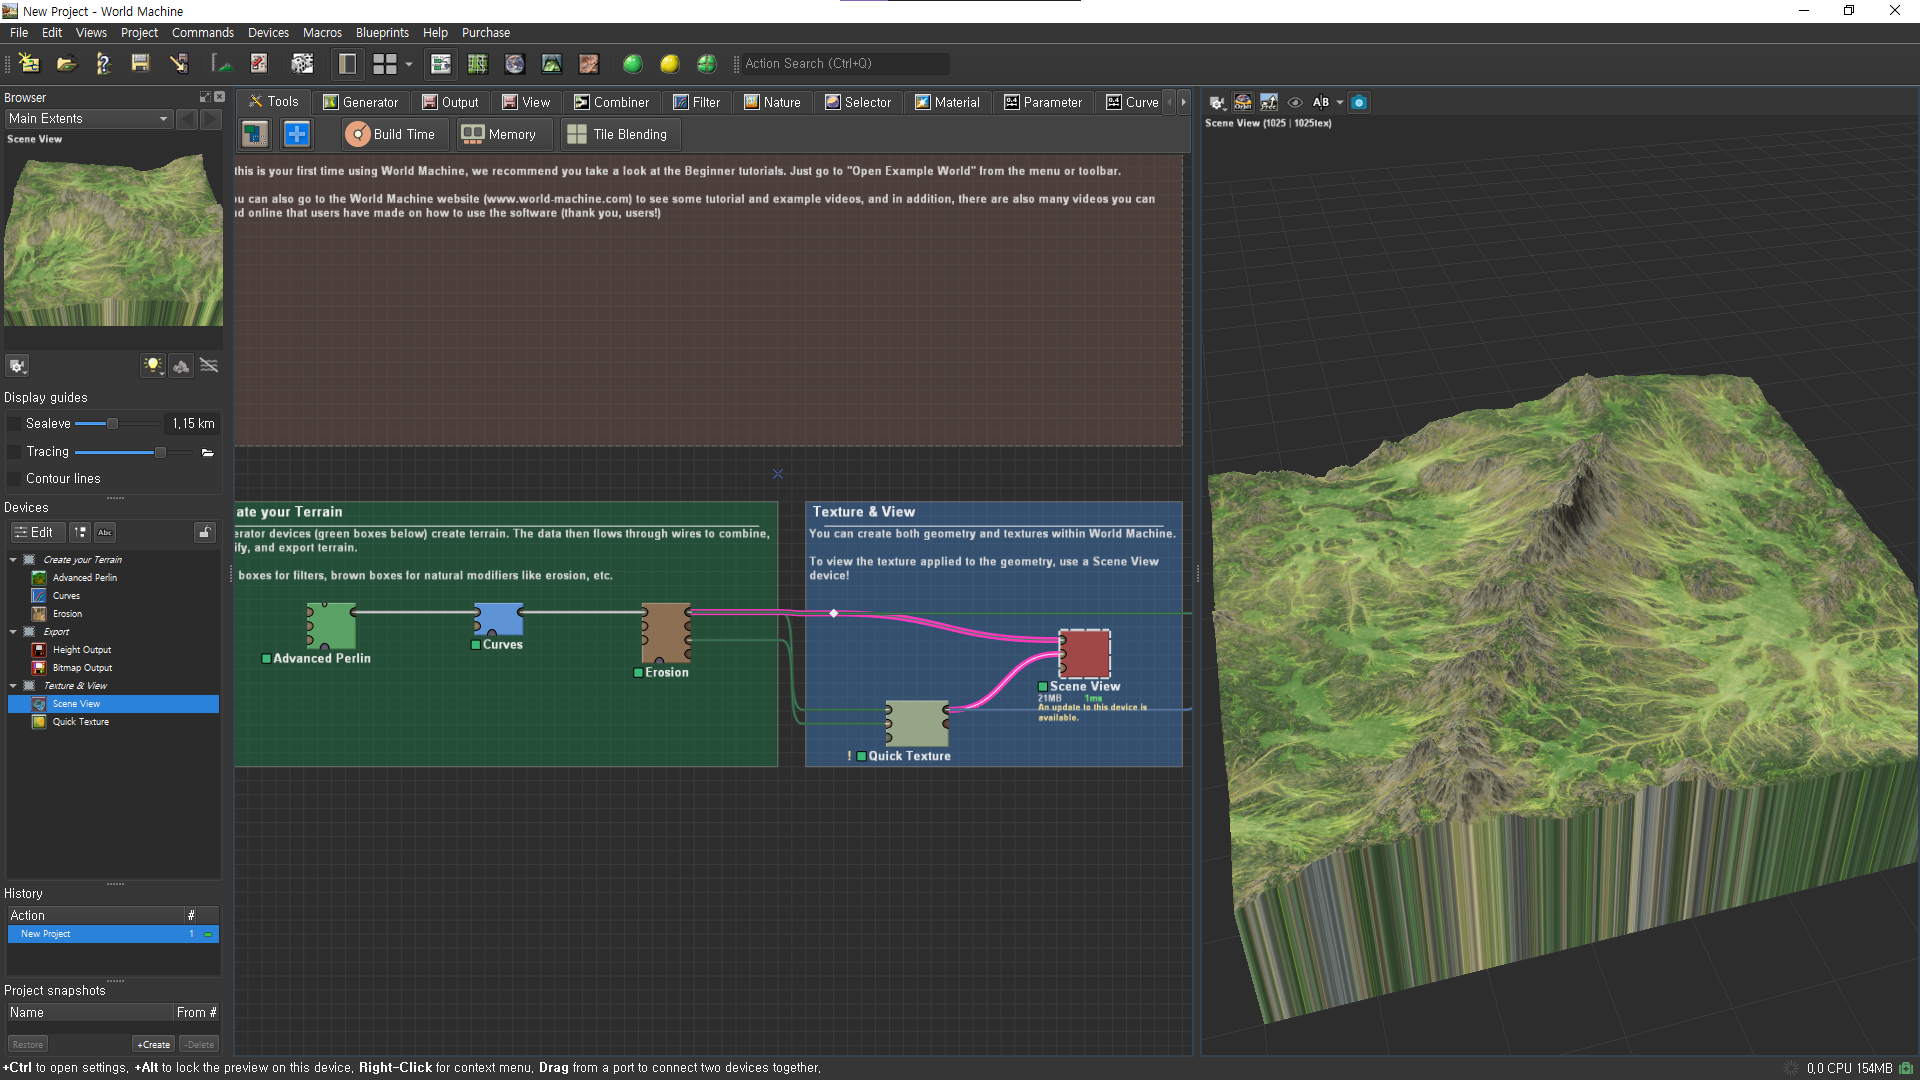Screen dimensions: 1920x1080
Task: Switch to Explorer View globe icon
Action: (x=515, y=64)
